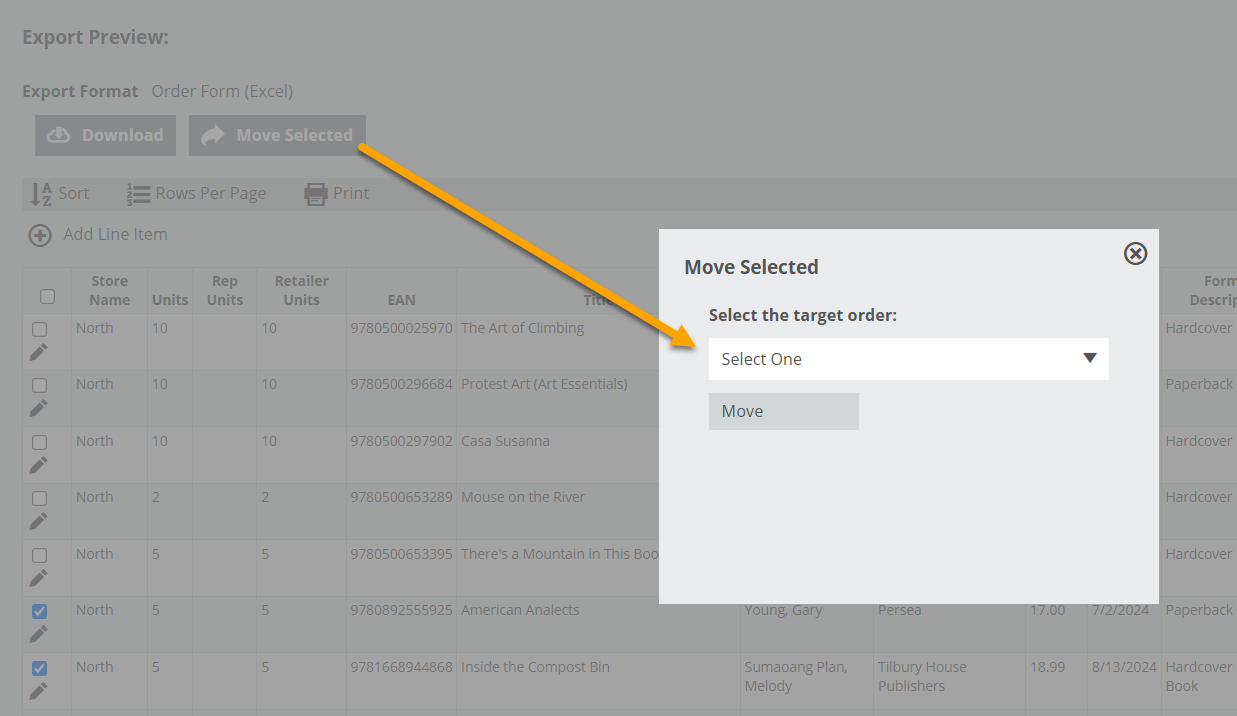
Task: Open Rows Per Page settings
Action: click(x=197, y=194)
